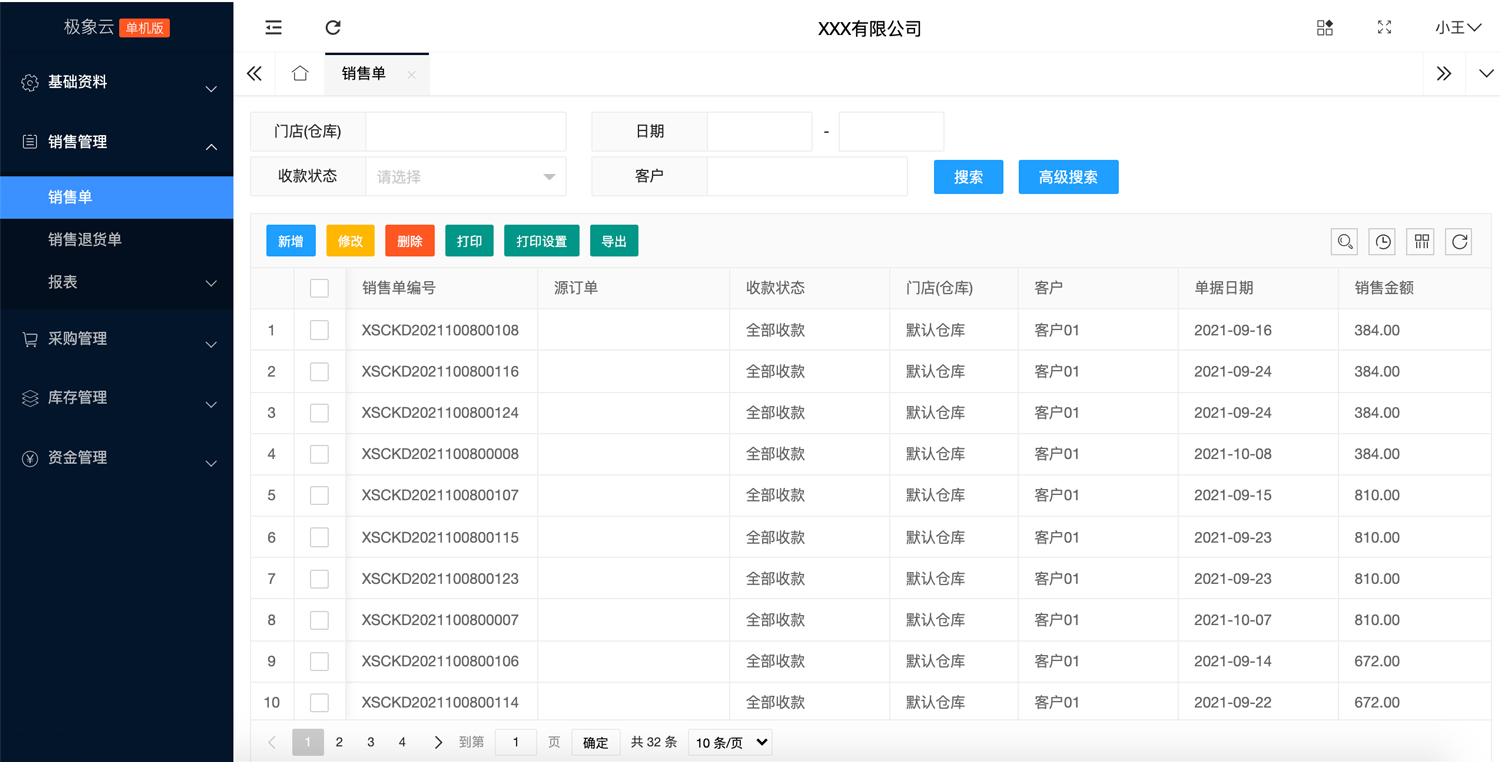Viewport: 1500px width, 762px height.
Task: Click the orange 修改 button
Action: 350,241
